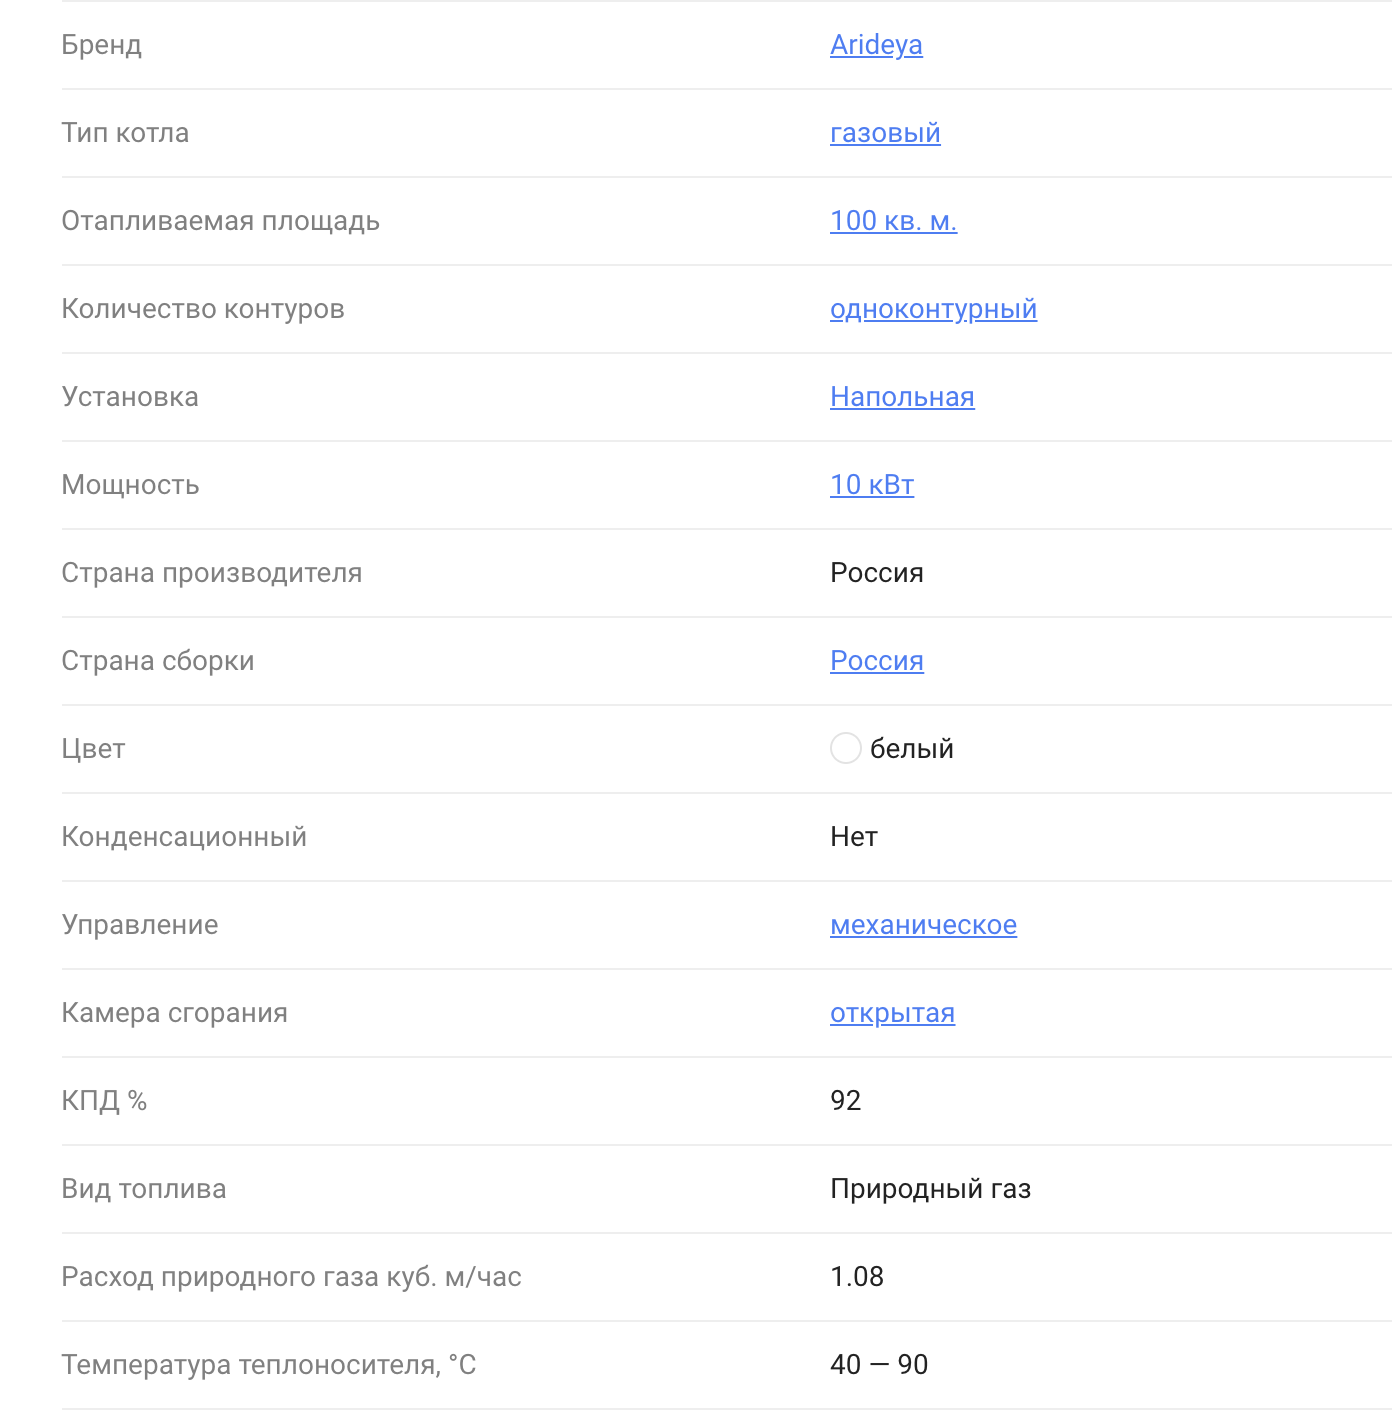
Task: Click the white color swatch circle
Action: [x=846, y=748]
